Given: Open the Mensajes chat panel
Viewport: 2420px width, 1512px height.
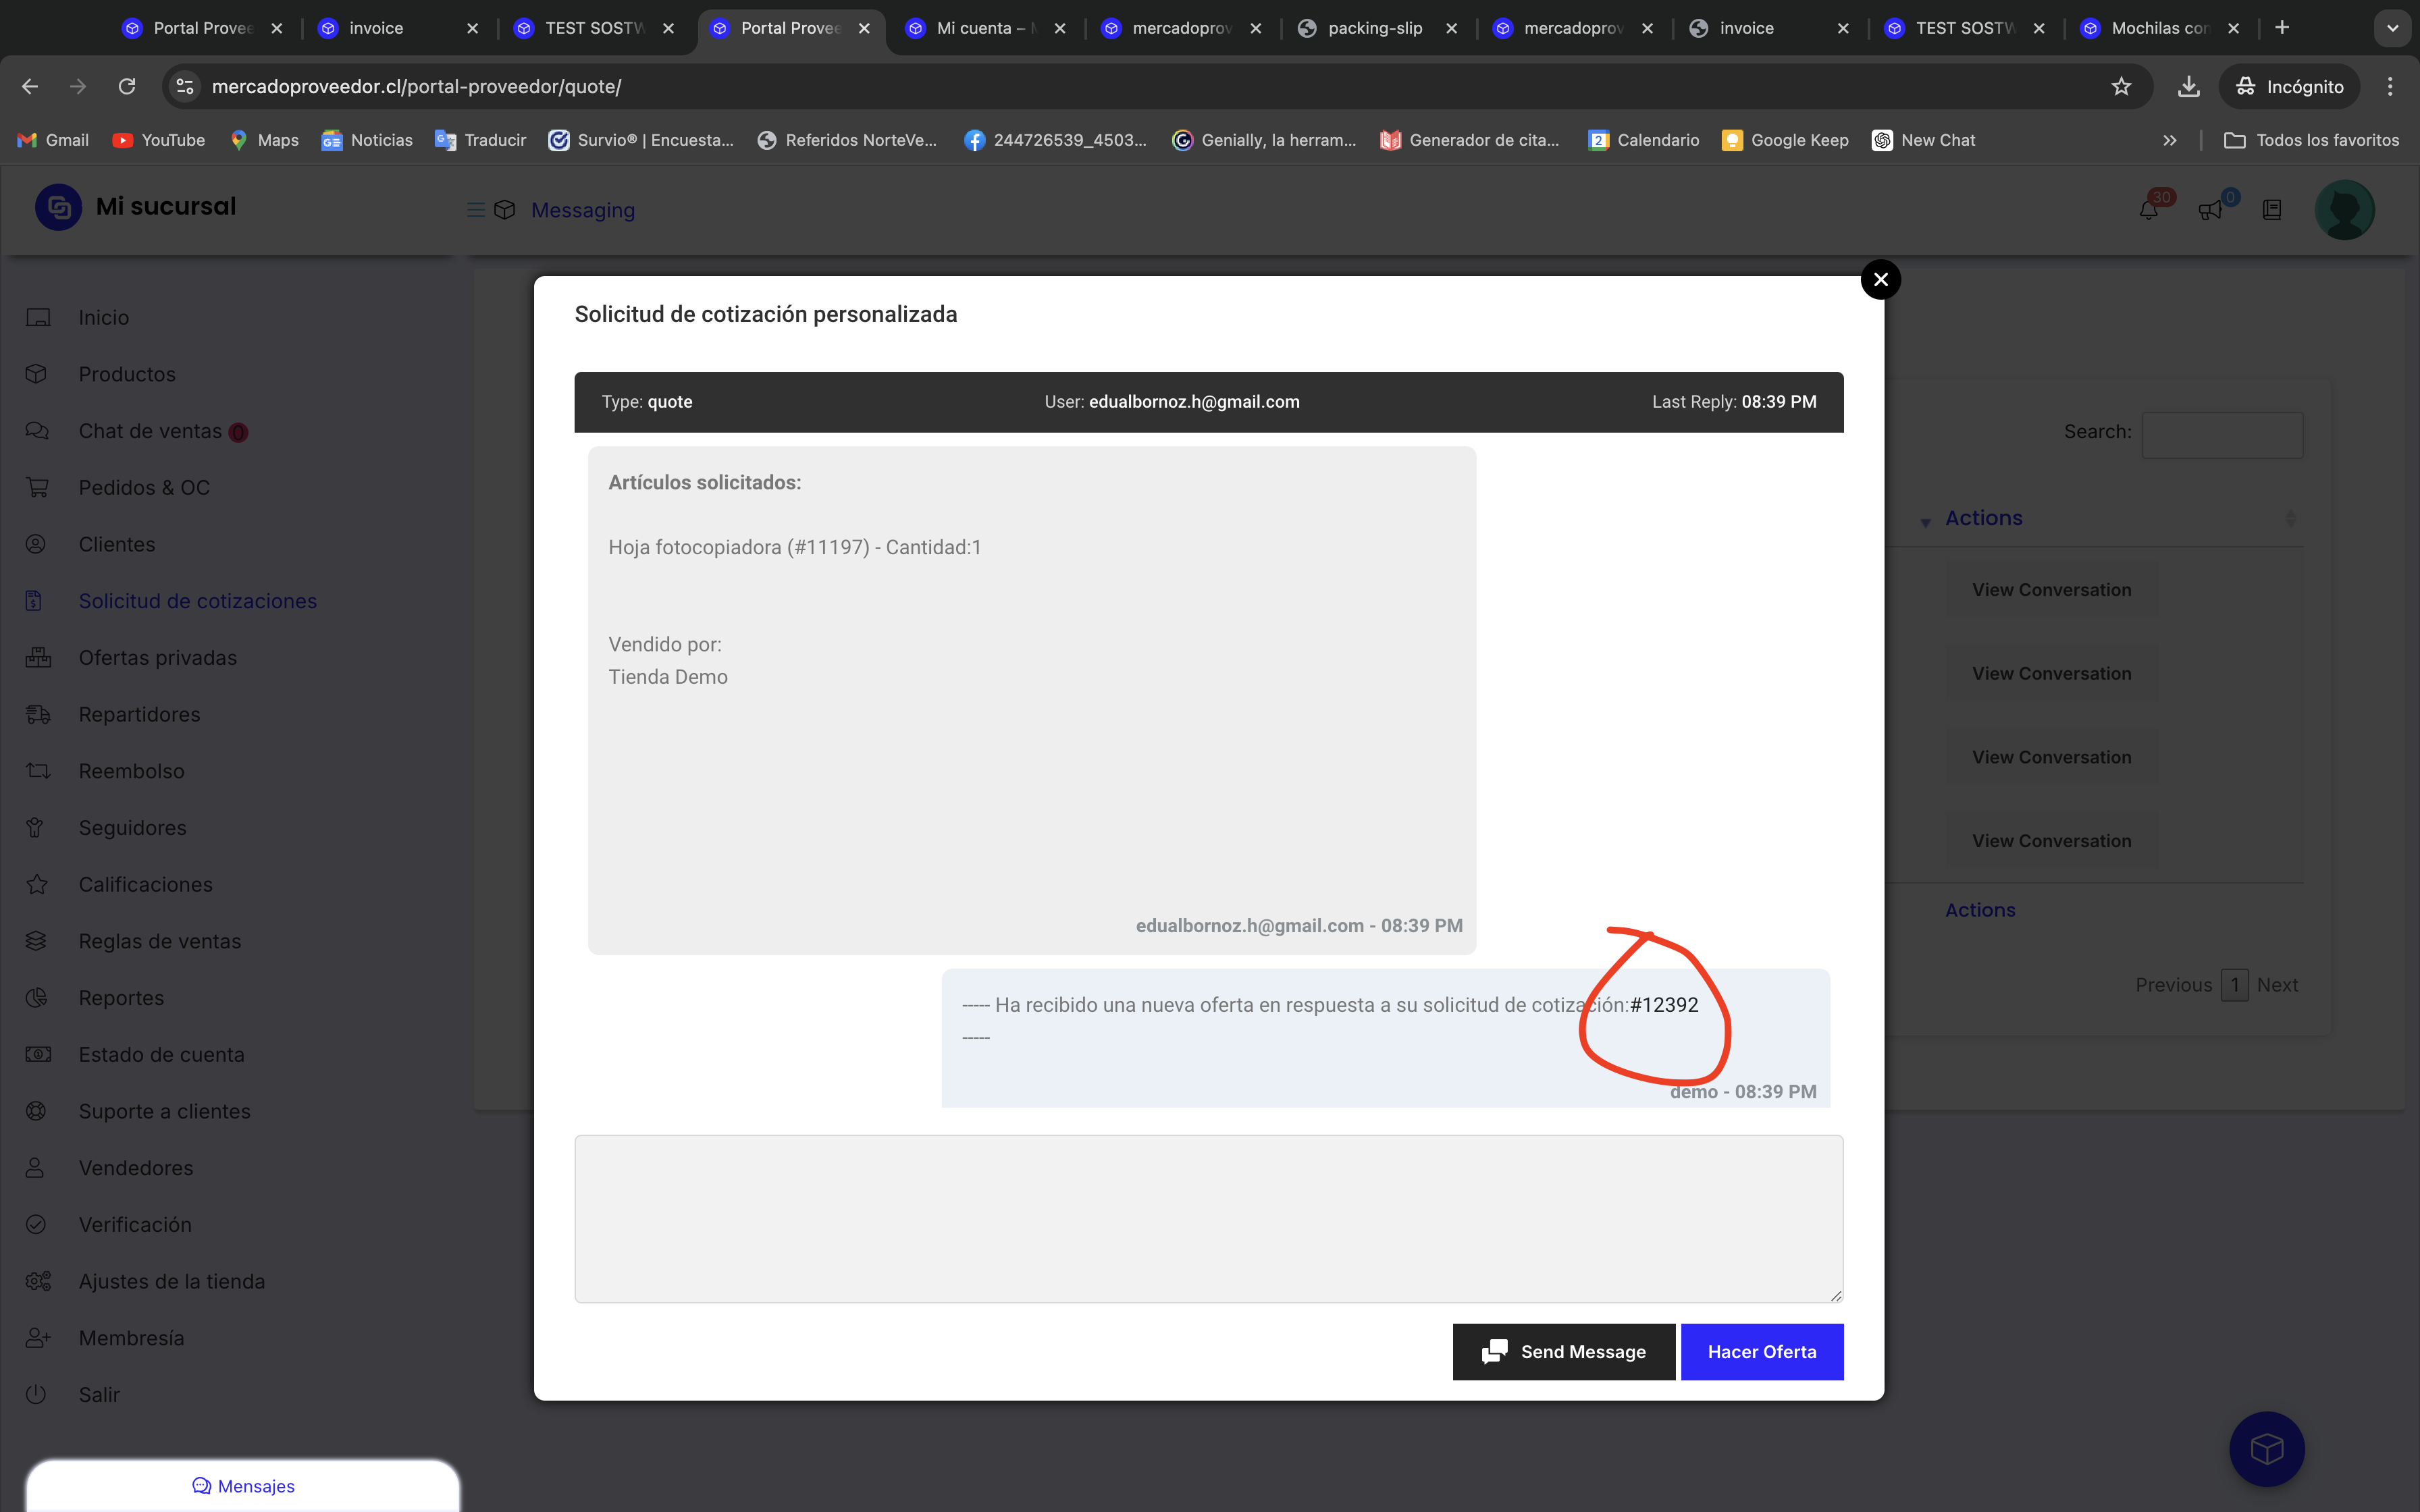Looking at the screenshot, I should coord(243,1486).
